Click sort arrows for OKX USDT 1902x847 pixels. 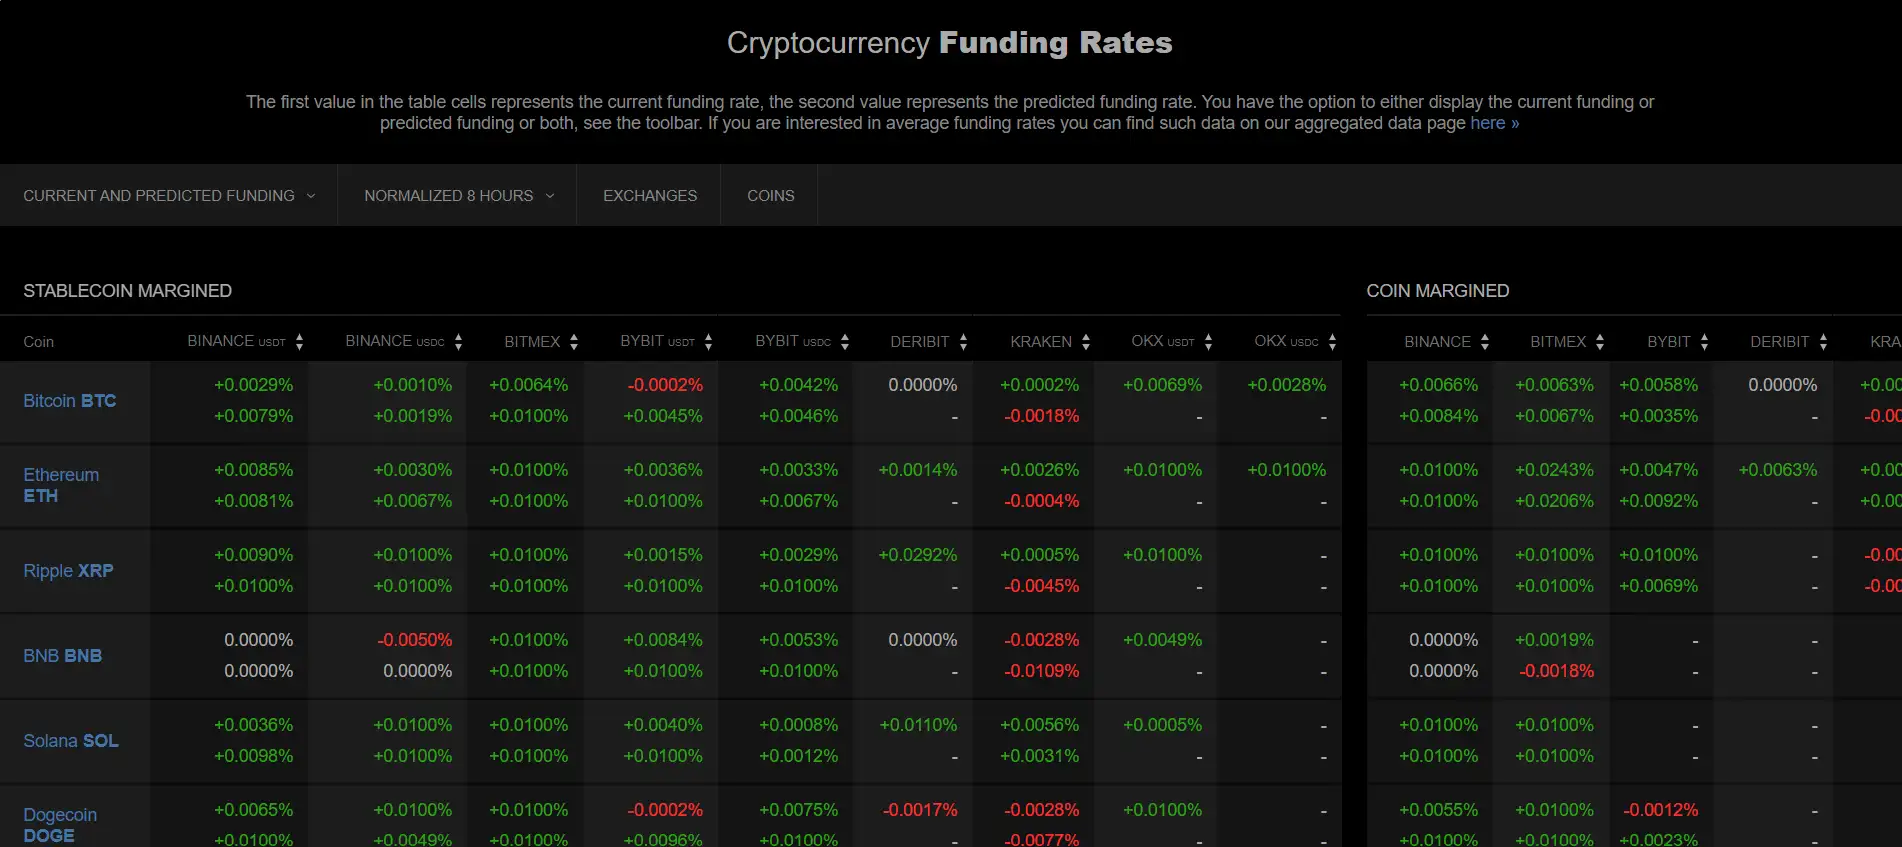tap(1208, 342)
